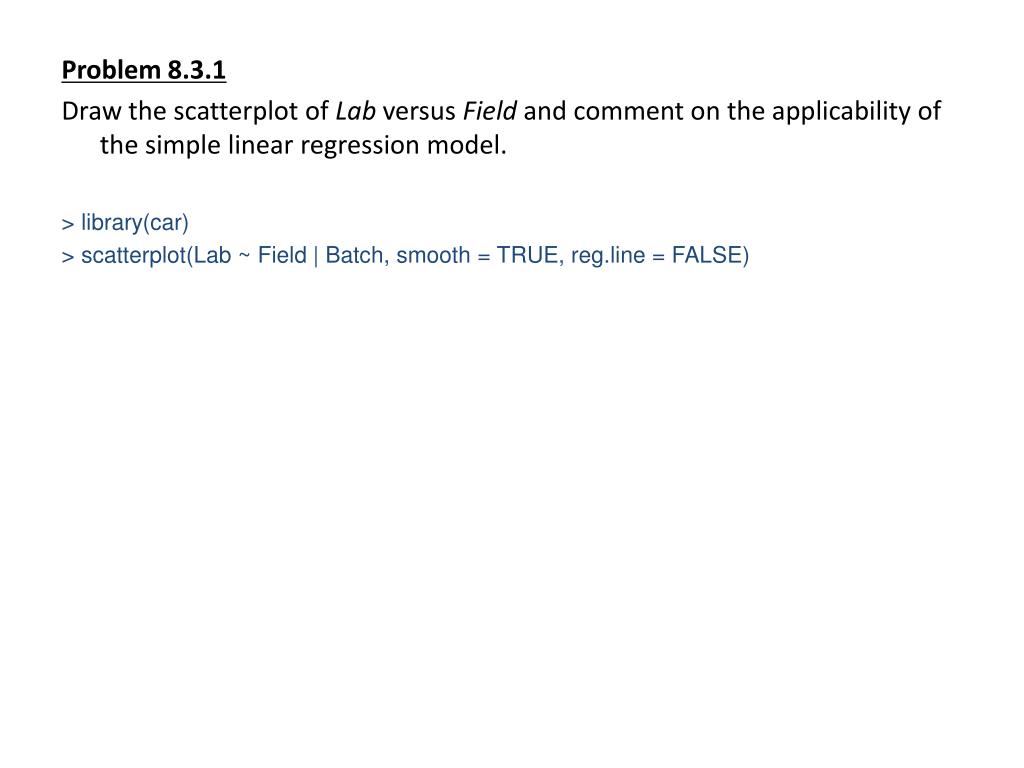Screen dimensions: 1024x768
Task: Click the smooth argument name in the code
Action: pyautogui.click(x=433, y=255)
